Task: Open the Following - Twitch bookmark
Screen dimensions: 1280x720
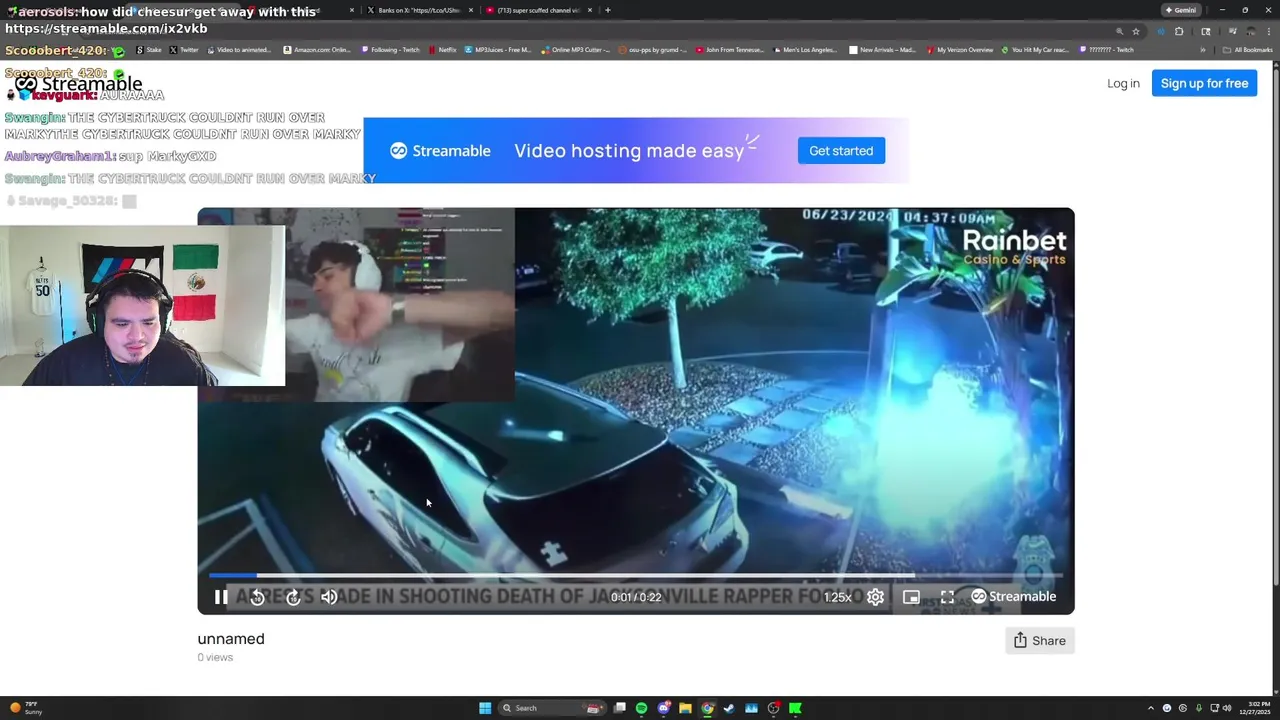Action: coord(390,50)
